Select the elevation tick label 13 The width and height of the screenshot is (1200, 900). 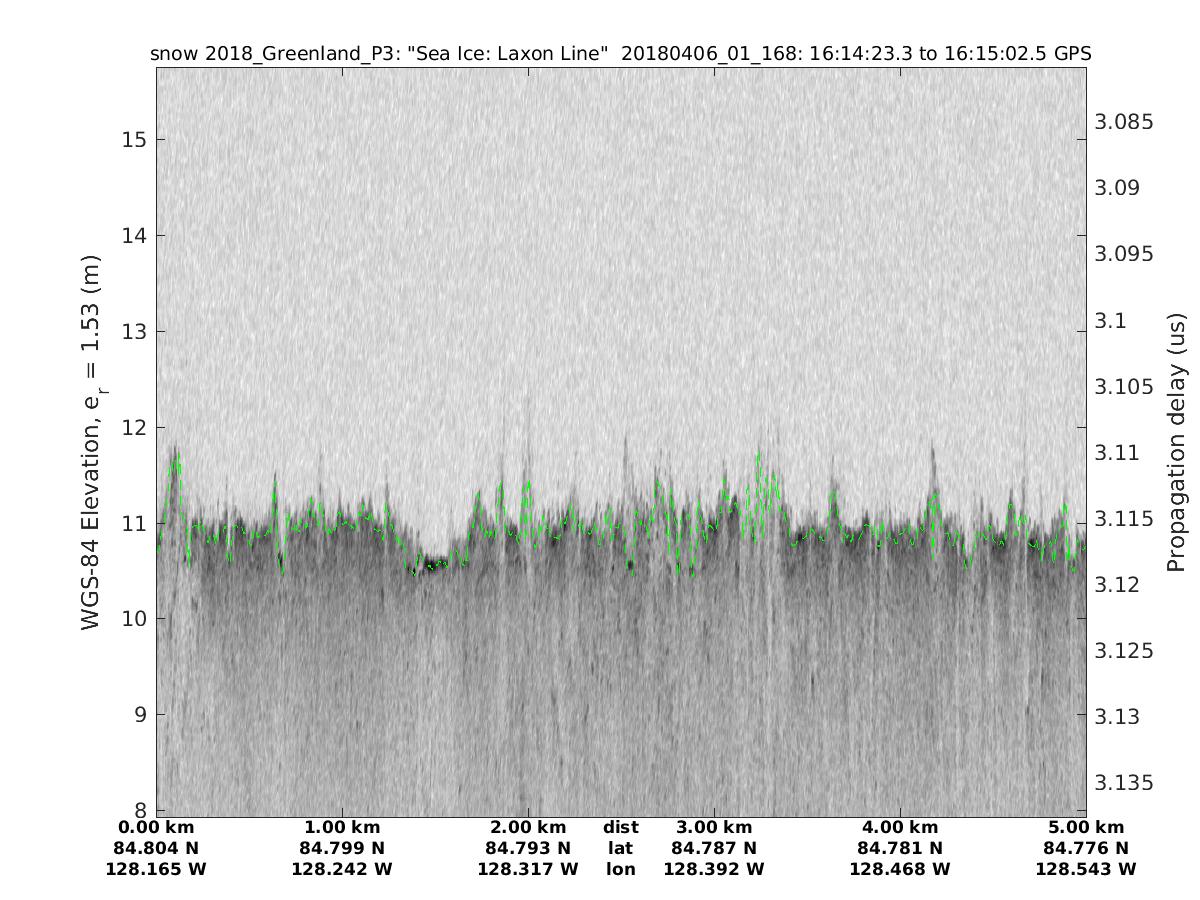131,331
